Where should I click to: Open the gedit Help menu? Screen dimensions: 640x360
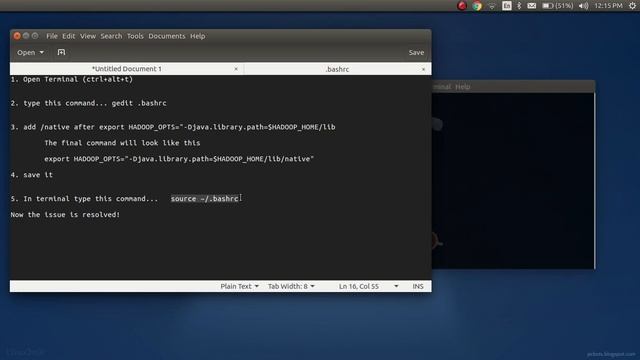(198, 36)
